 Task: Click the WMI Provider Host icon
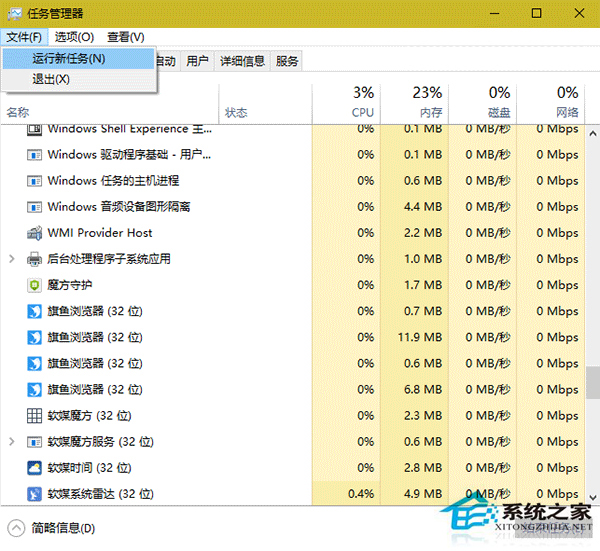tap(34, 233)
